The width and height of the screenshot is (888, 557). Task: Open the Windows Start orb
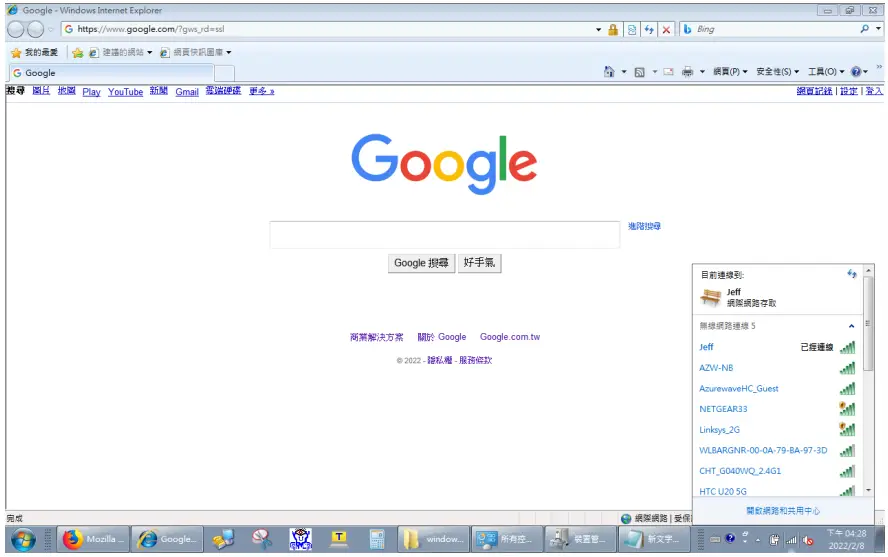coord(23,539)
